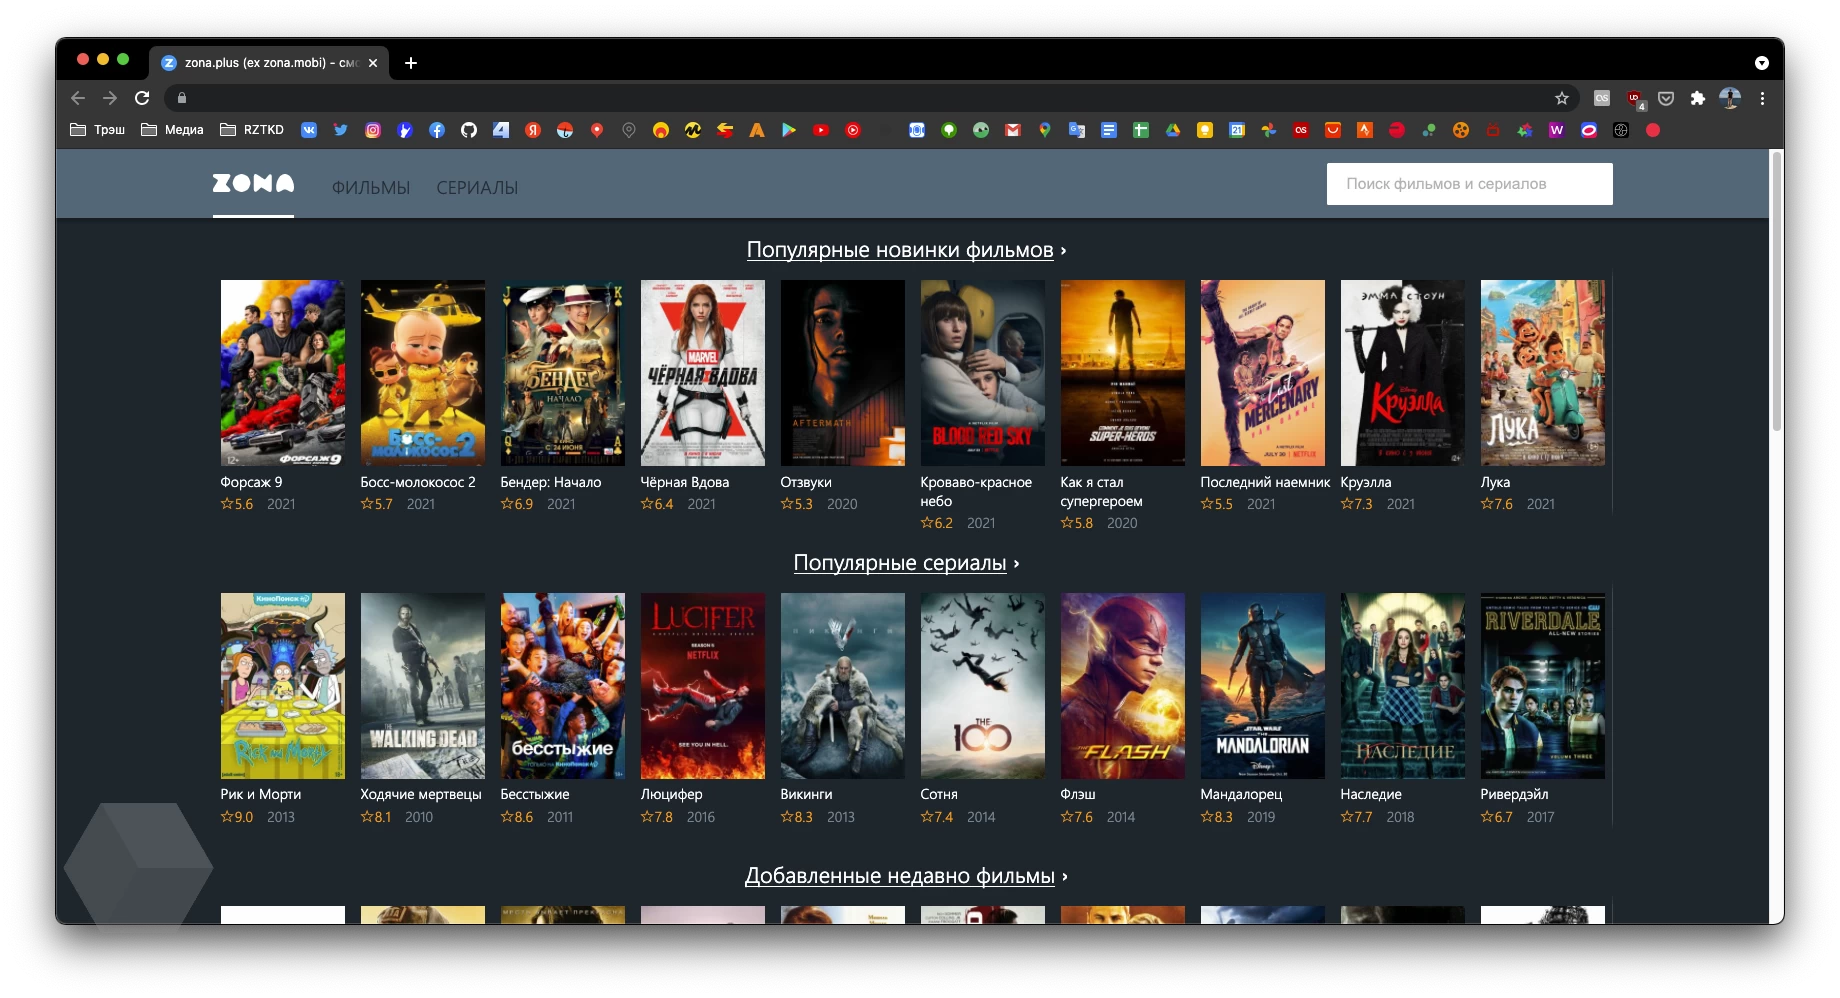
Task: Open the Ривердэйл poster
Action: 1543,686
